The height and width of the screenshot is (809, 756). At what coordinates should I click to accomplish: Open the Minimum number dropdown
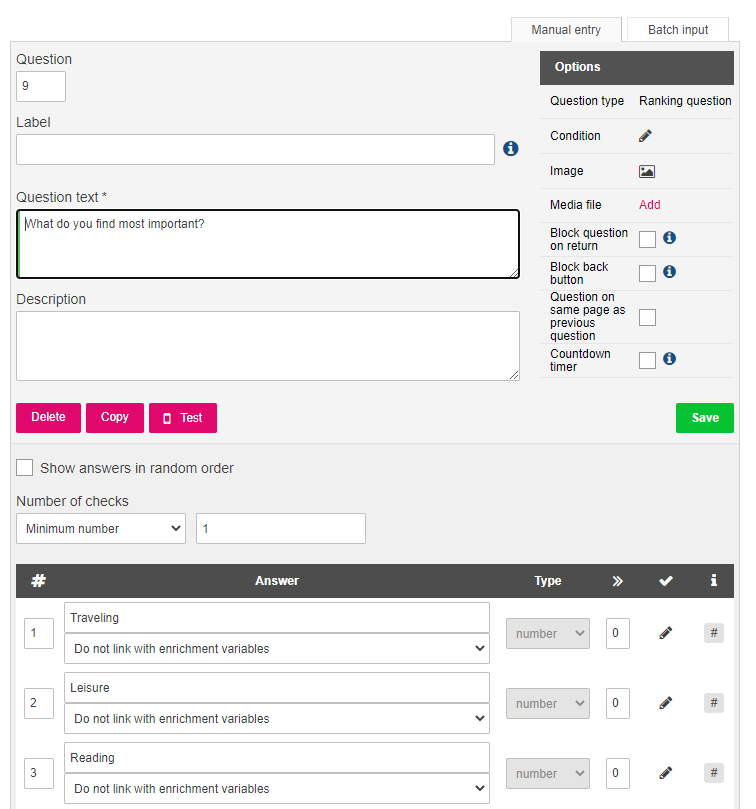point(101,528)
